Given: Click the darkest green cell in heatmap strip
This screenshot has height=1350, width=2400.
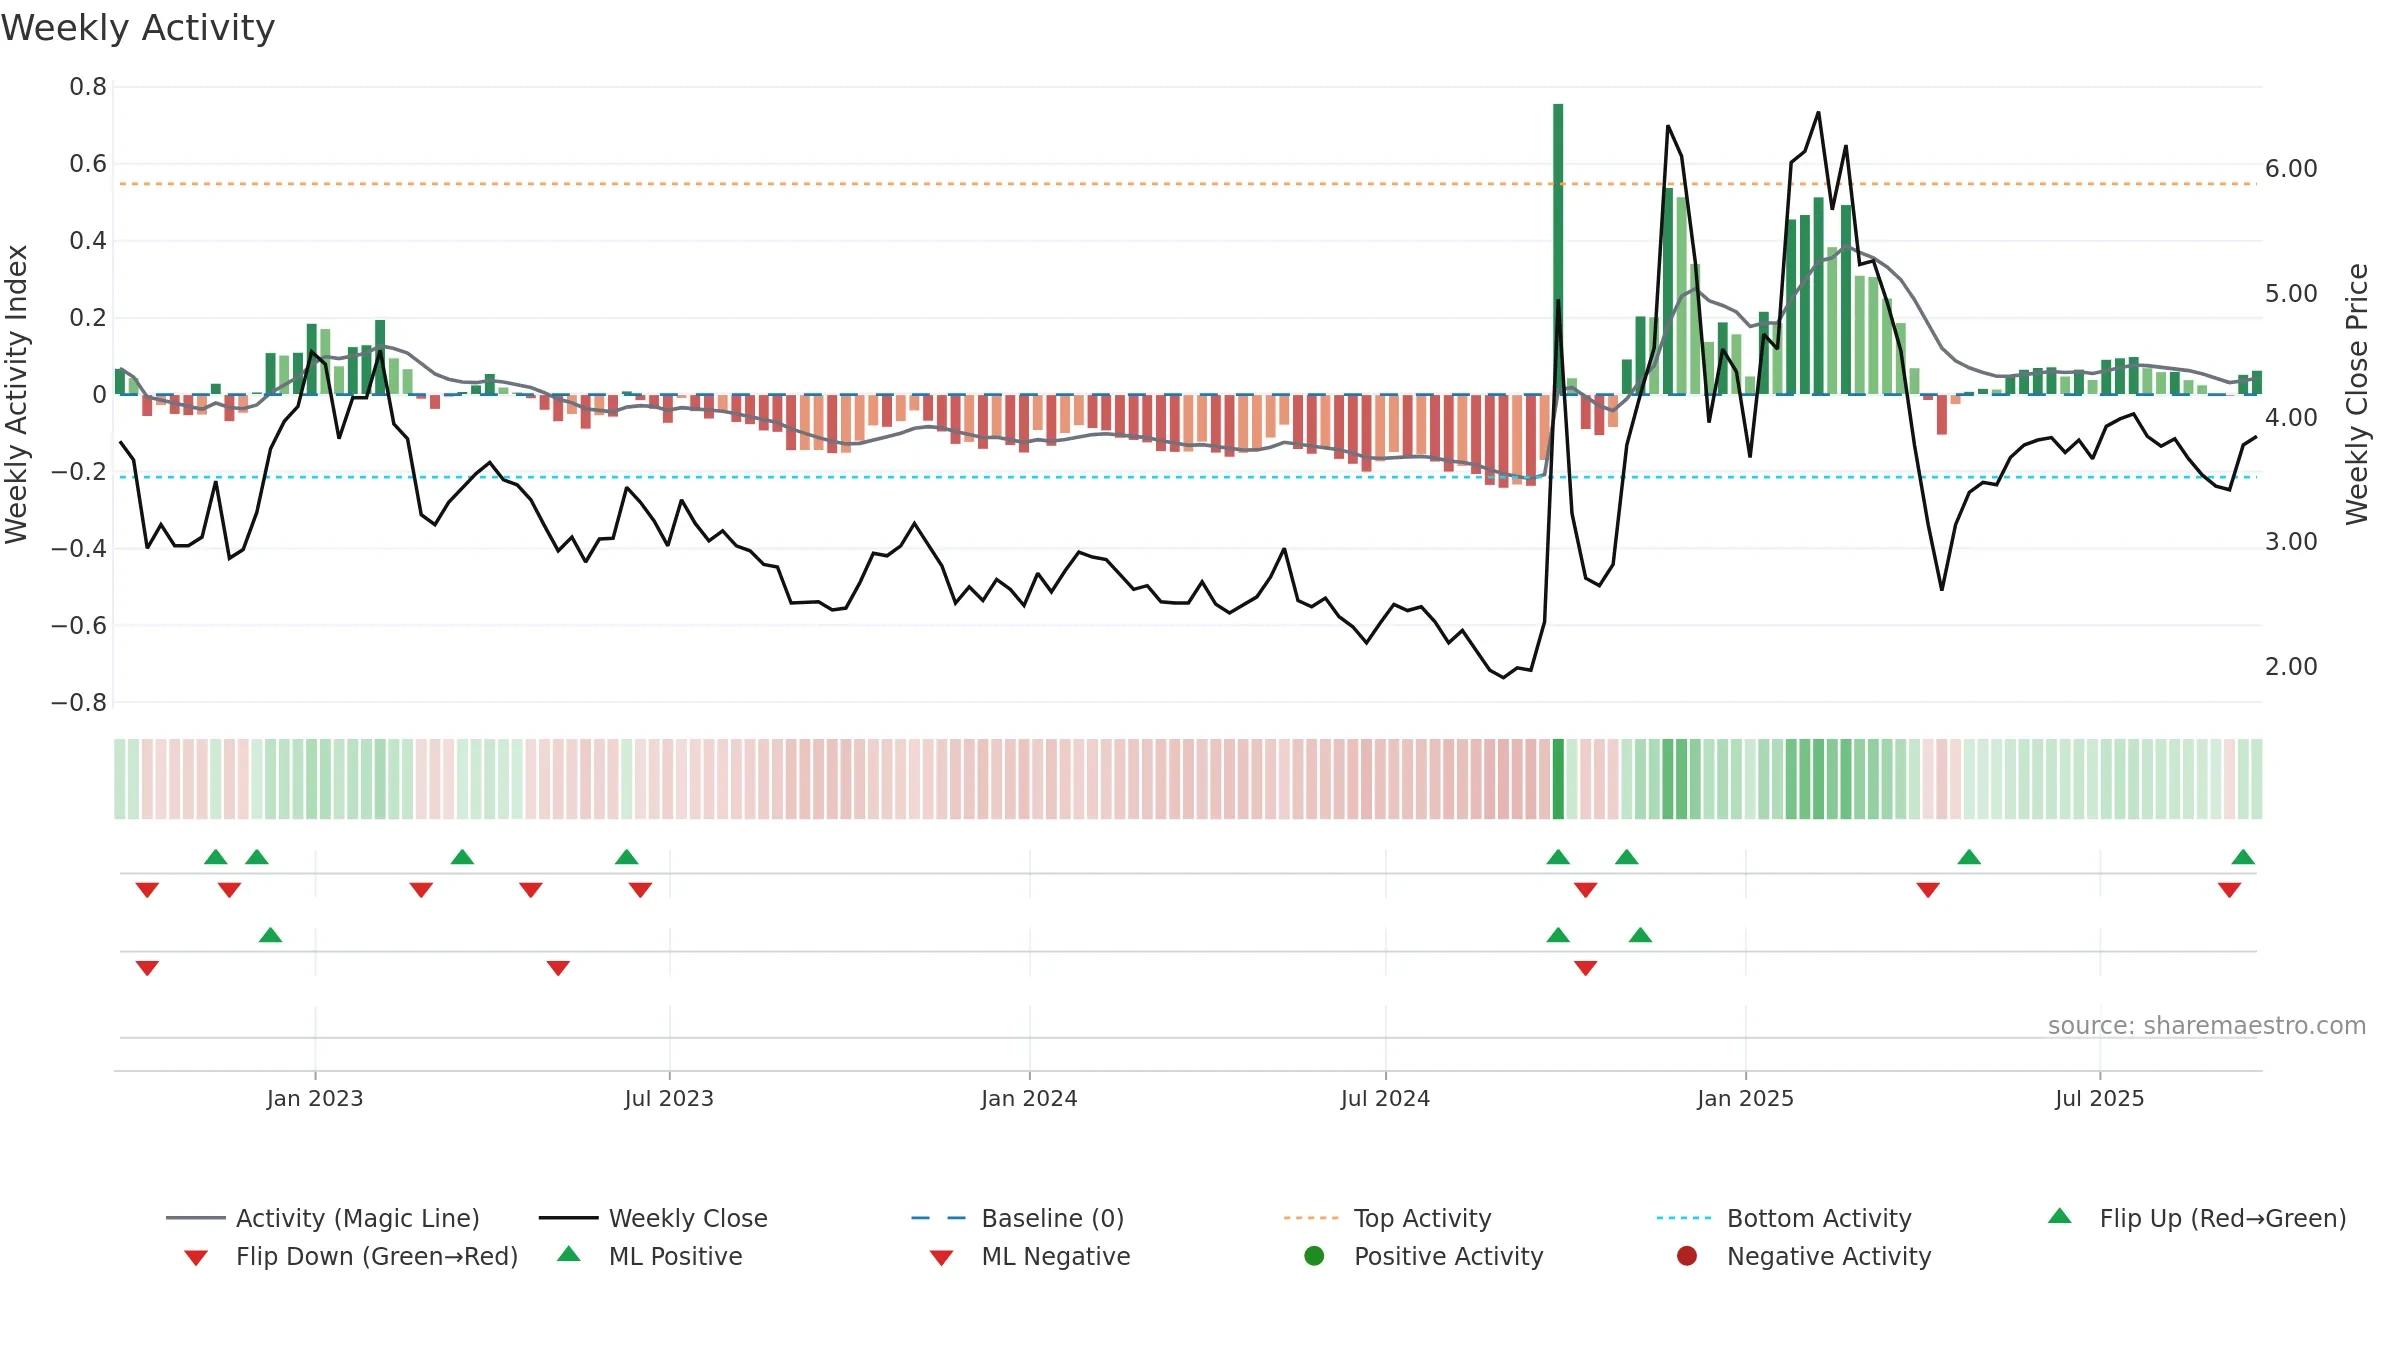Looking at the screenshot, I should [x=1558, y=779].
